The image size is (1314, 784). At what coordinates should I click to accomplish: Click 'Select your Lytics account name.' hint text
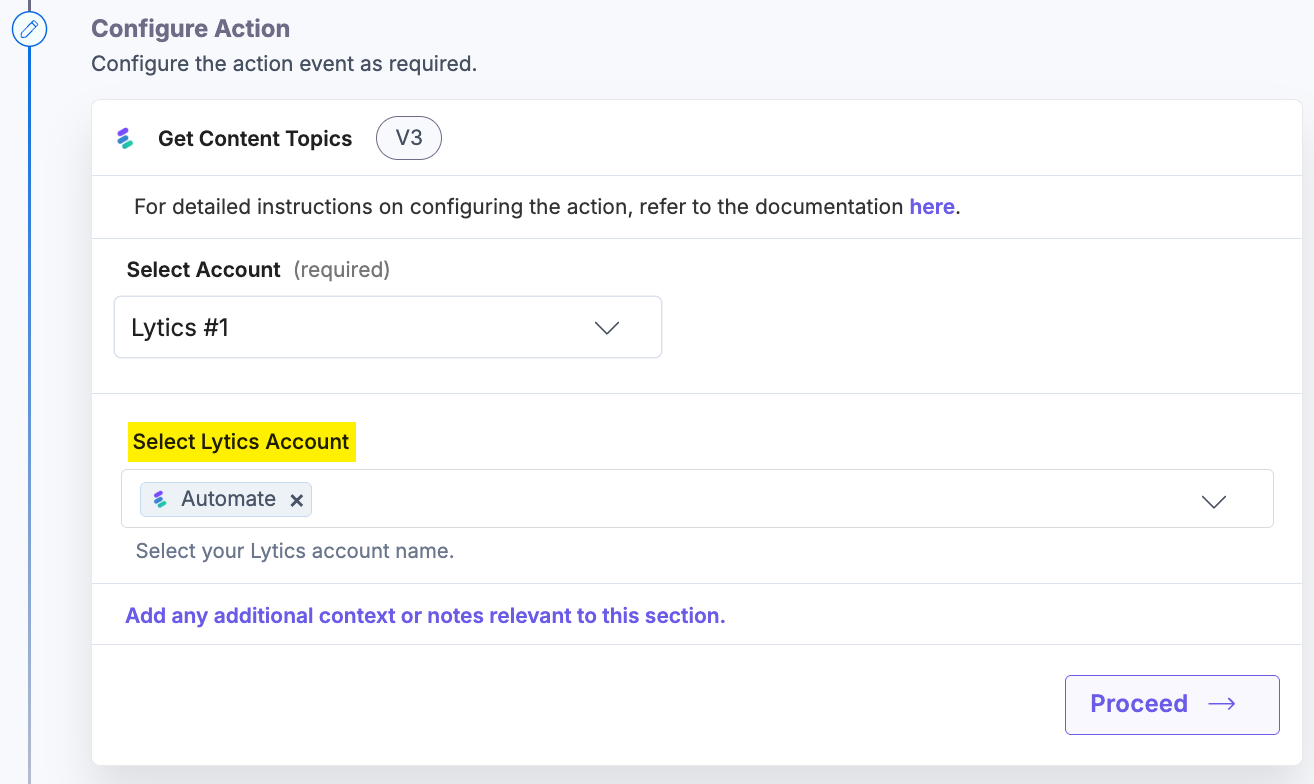(x=295, y=551)
